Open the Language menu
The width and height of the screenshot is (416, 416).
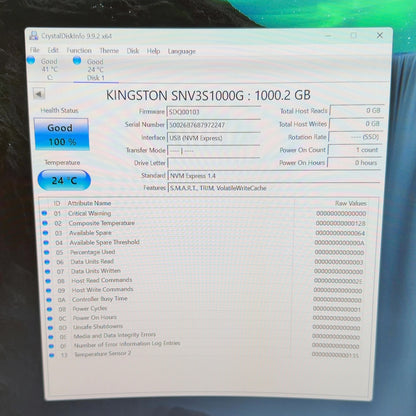[181, 51]
